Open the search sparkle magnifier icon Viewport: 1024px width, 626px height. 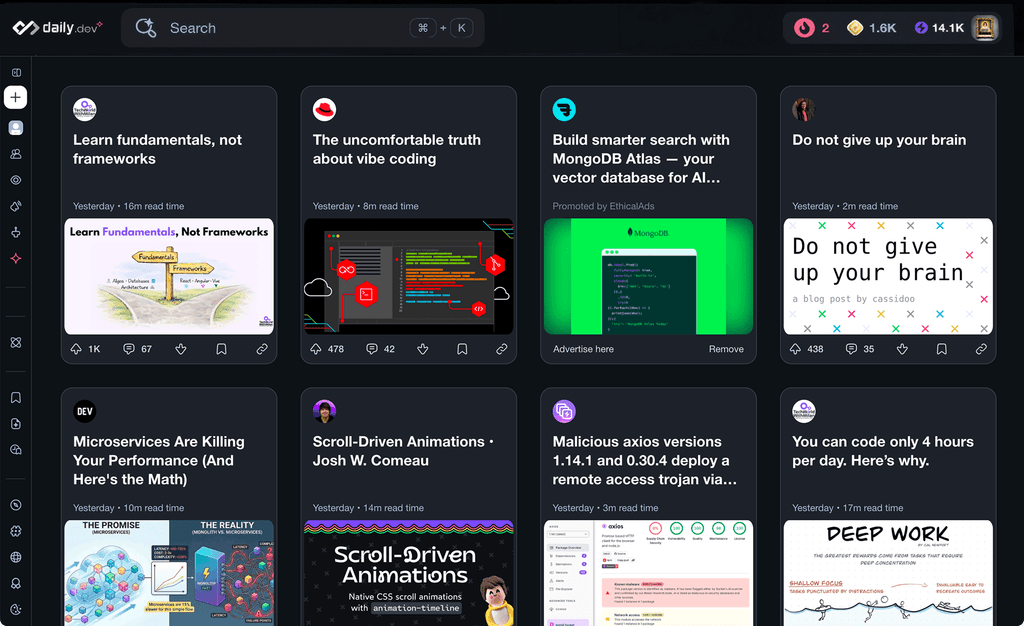tap(146, 27)
